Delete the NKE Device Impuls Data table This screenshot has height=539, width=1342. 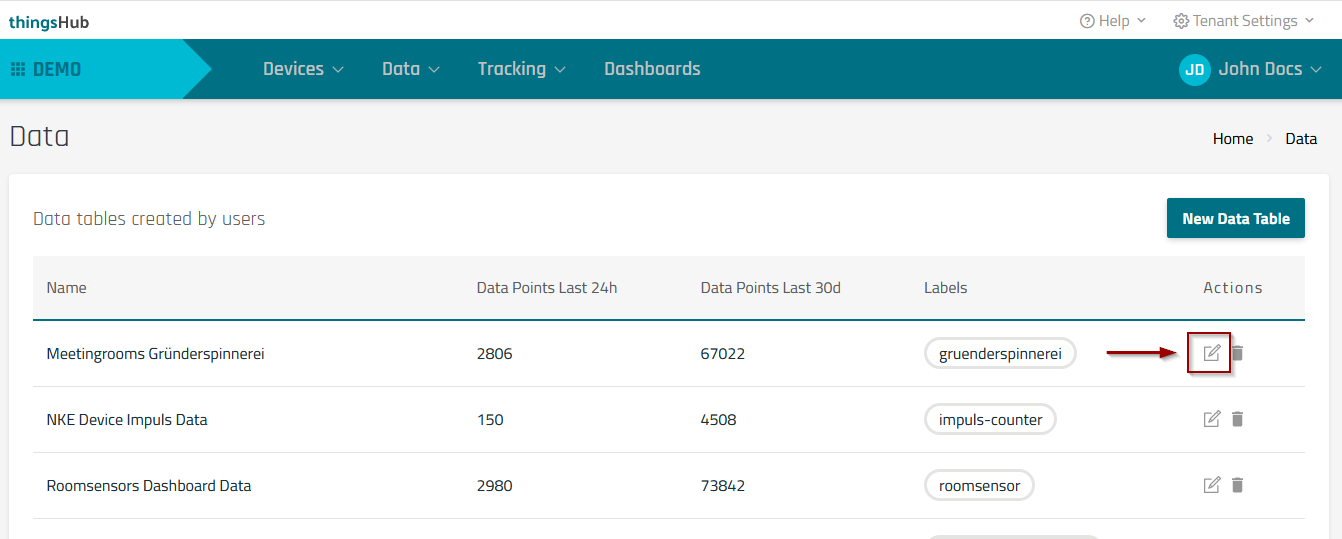pyautogui.click(x=1237, y=419)
